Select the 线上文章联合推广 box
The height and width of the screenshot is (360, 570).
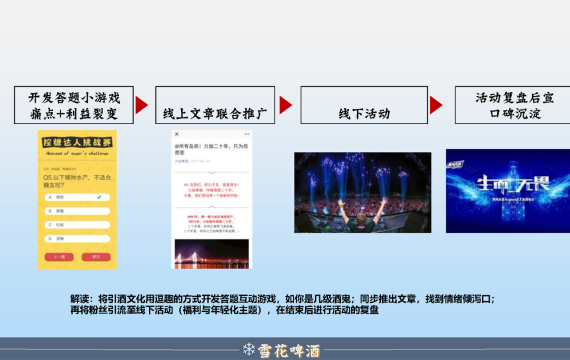point(215,105)
